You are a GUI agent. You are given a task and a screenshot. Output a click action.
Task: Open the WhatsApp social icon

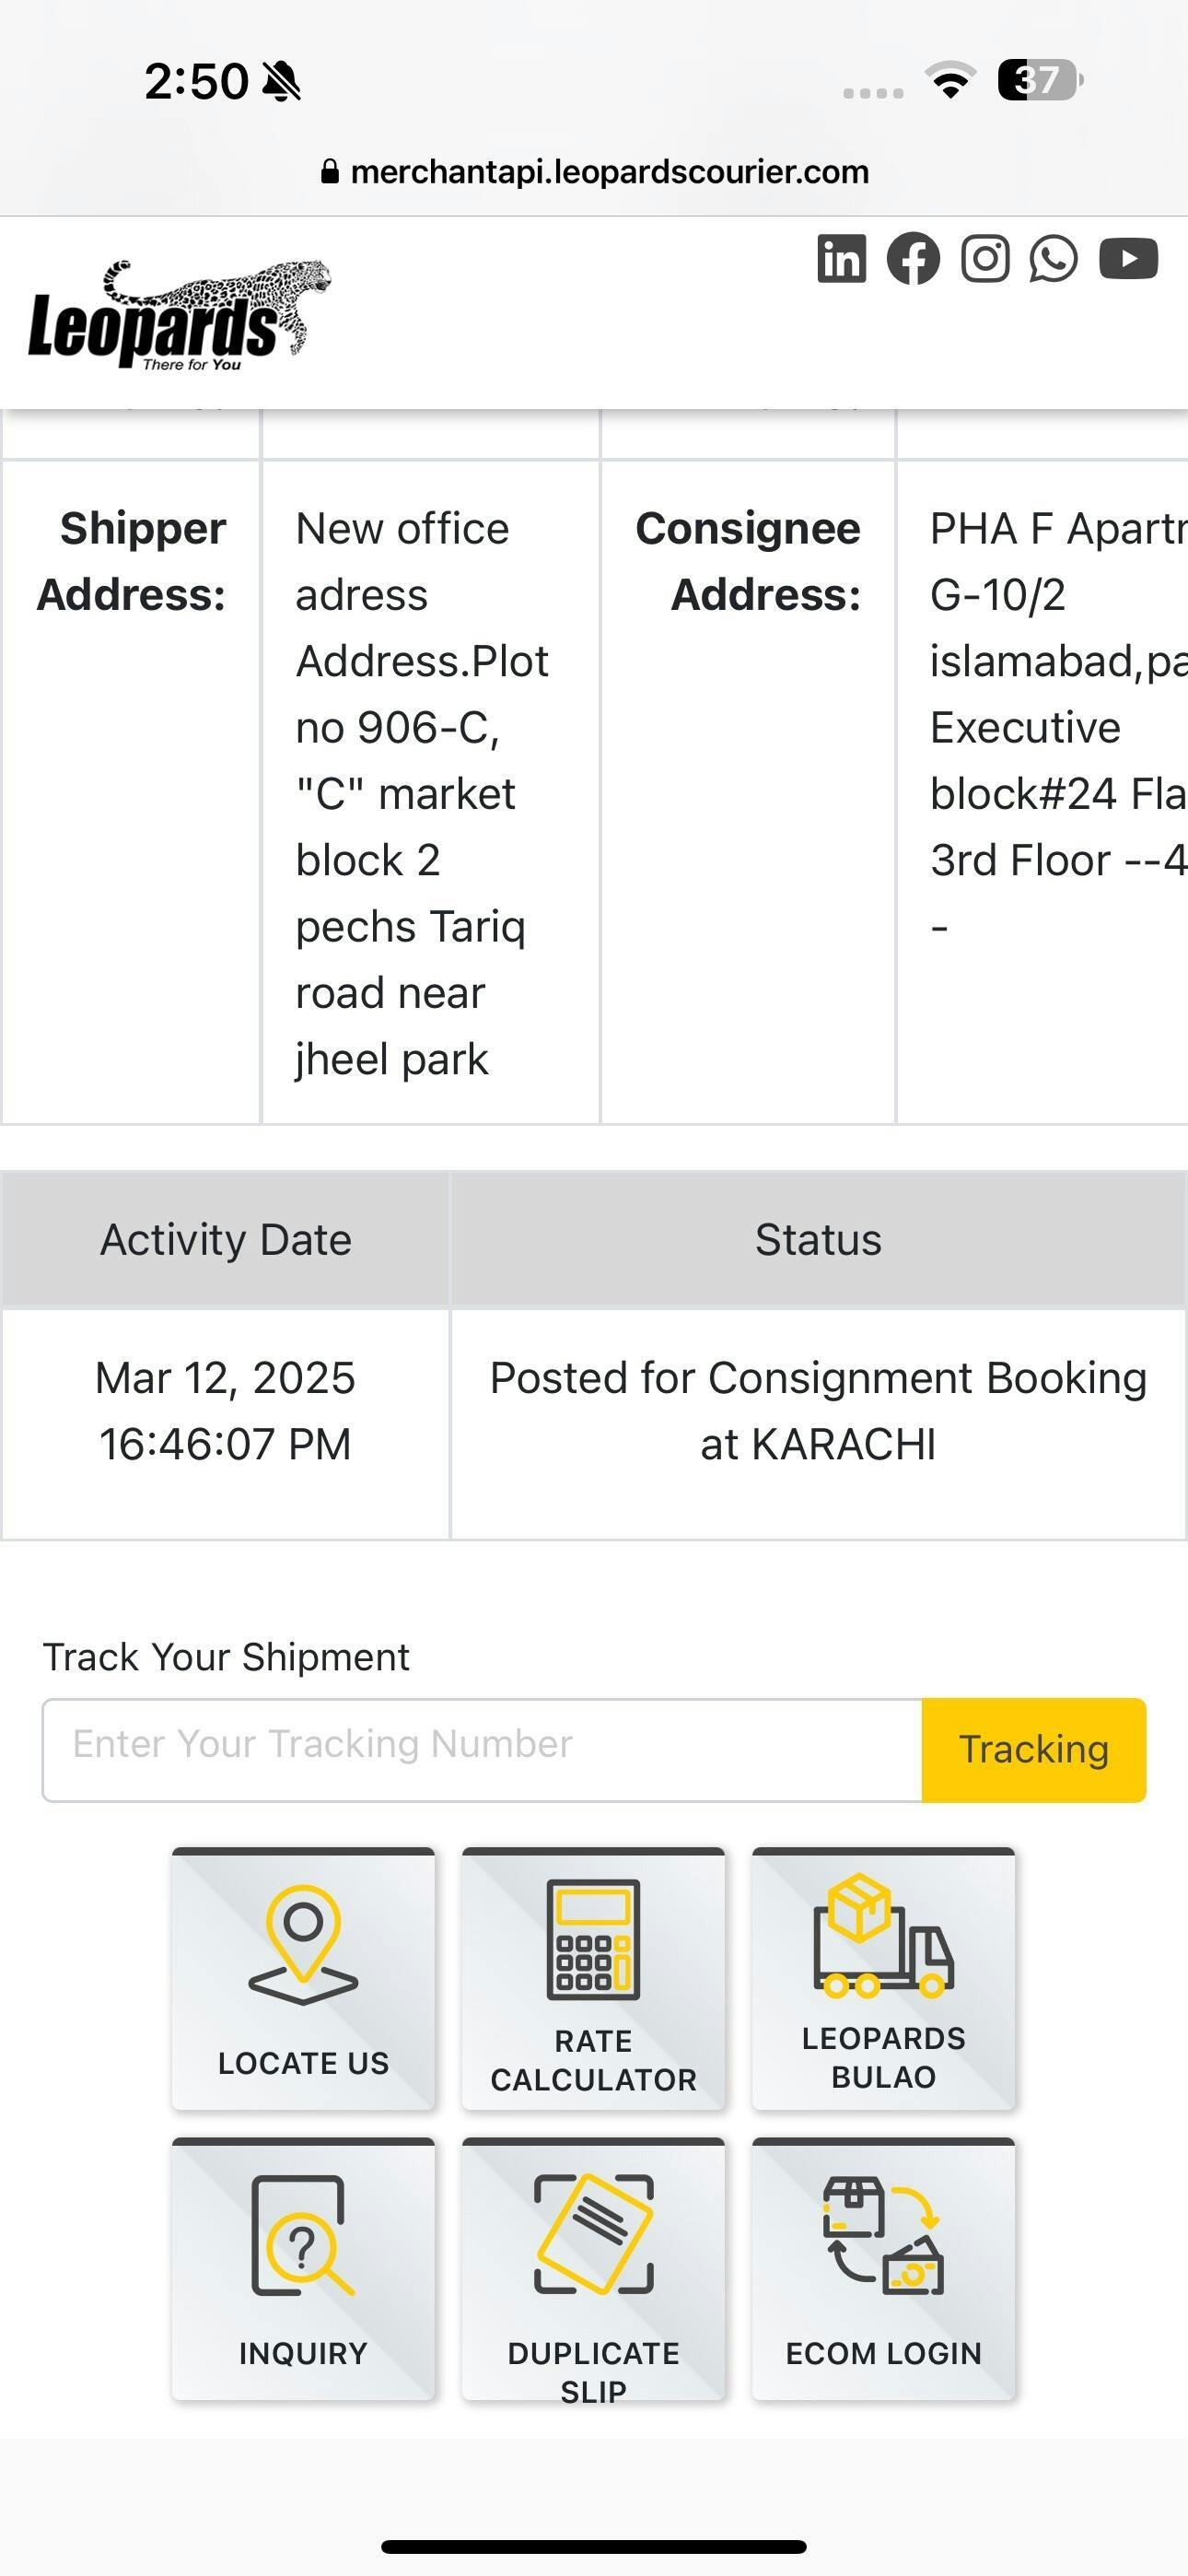pyautogui.click(x=1054, y=259)
